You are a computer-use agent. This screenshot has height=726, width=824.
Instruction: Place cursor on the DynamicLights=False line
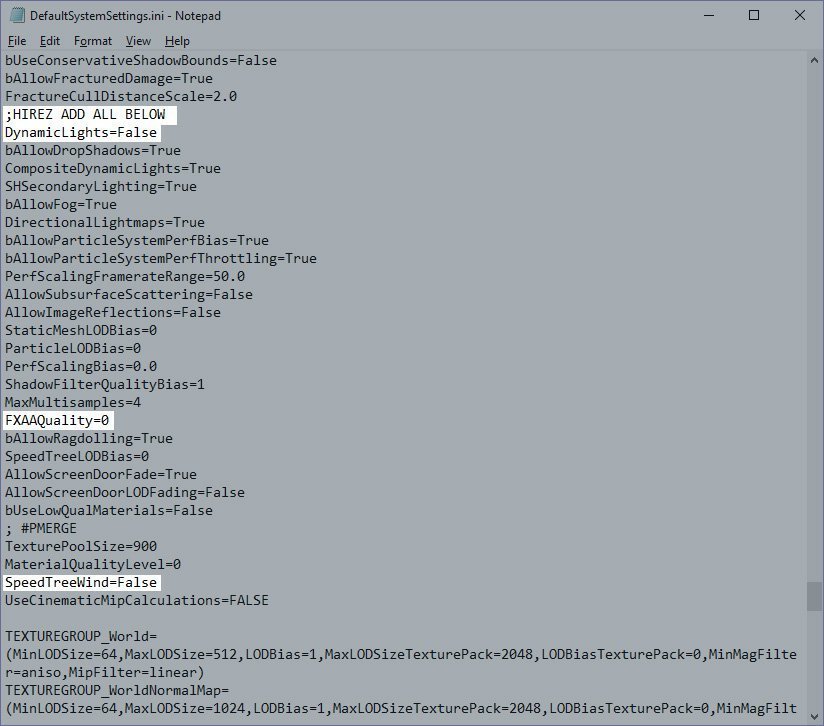coord(80,133)
